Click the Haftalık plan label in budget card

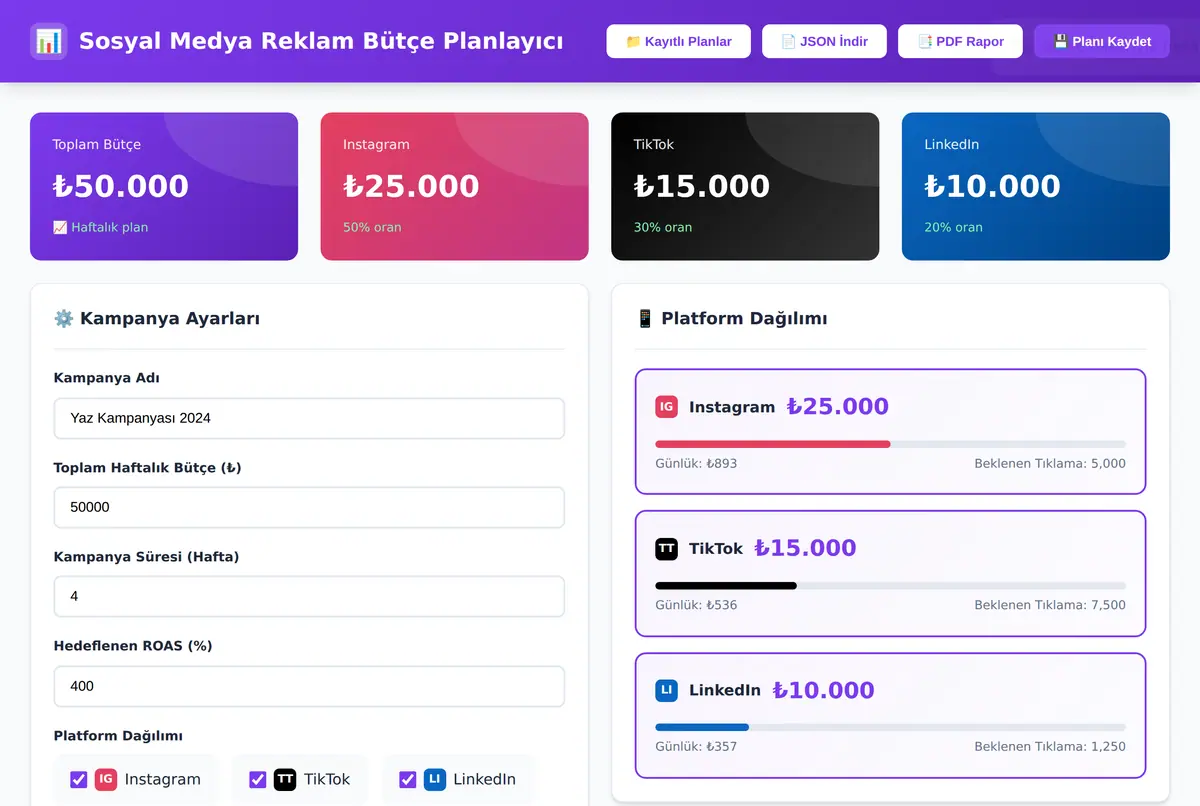[100, 227]
